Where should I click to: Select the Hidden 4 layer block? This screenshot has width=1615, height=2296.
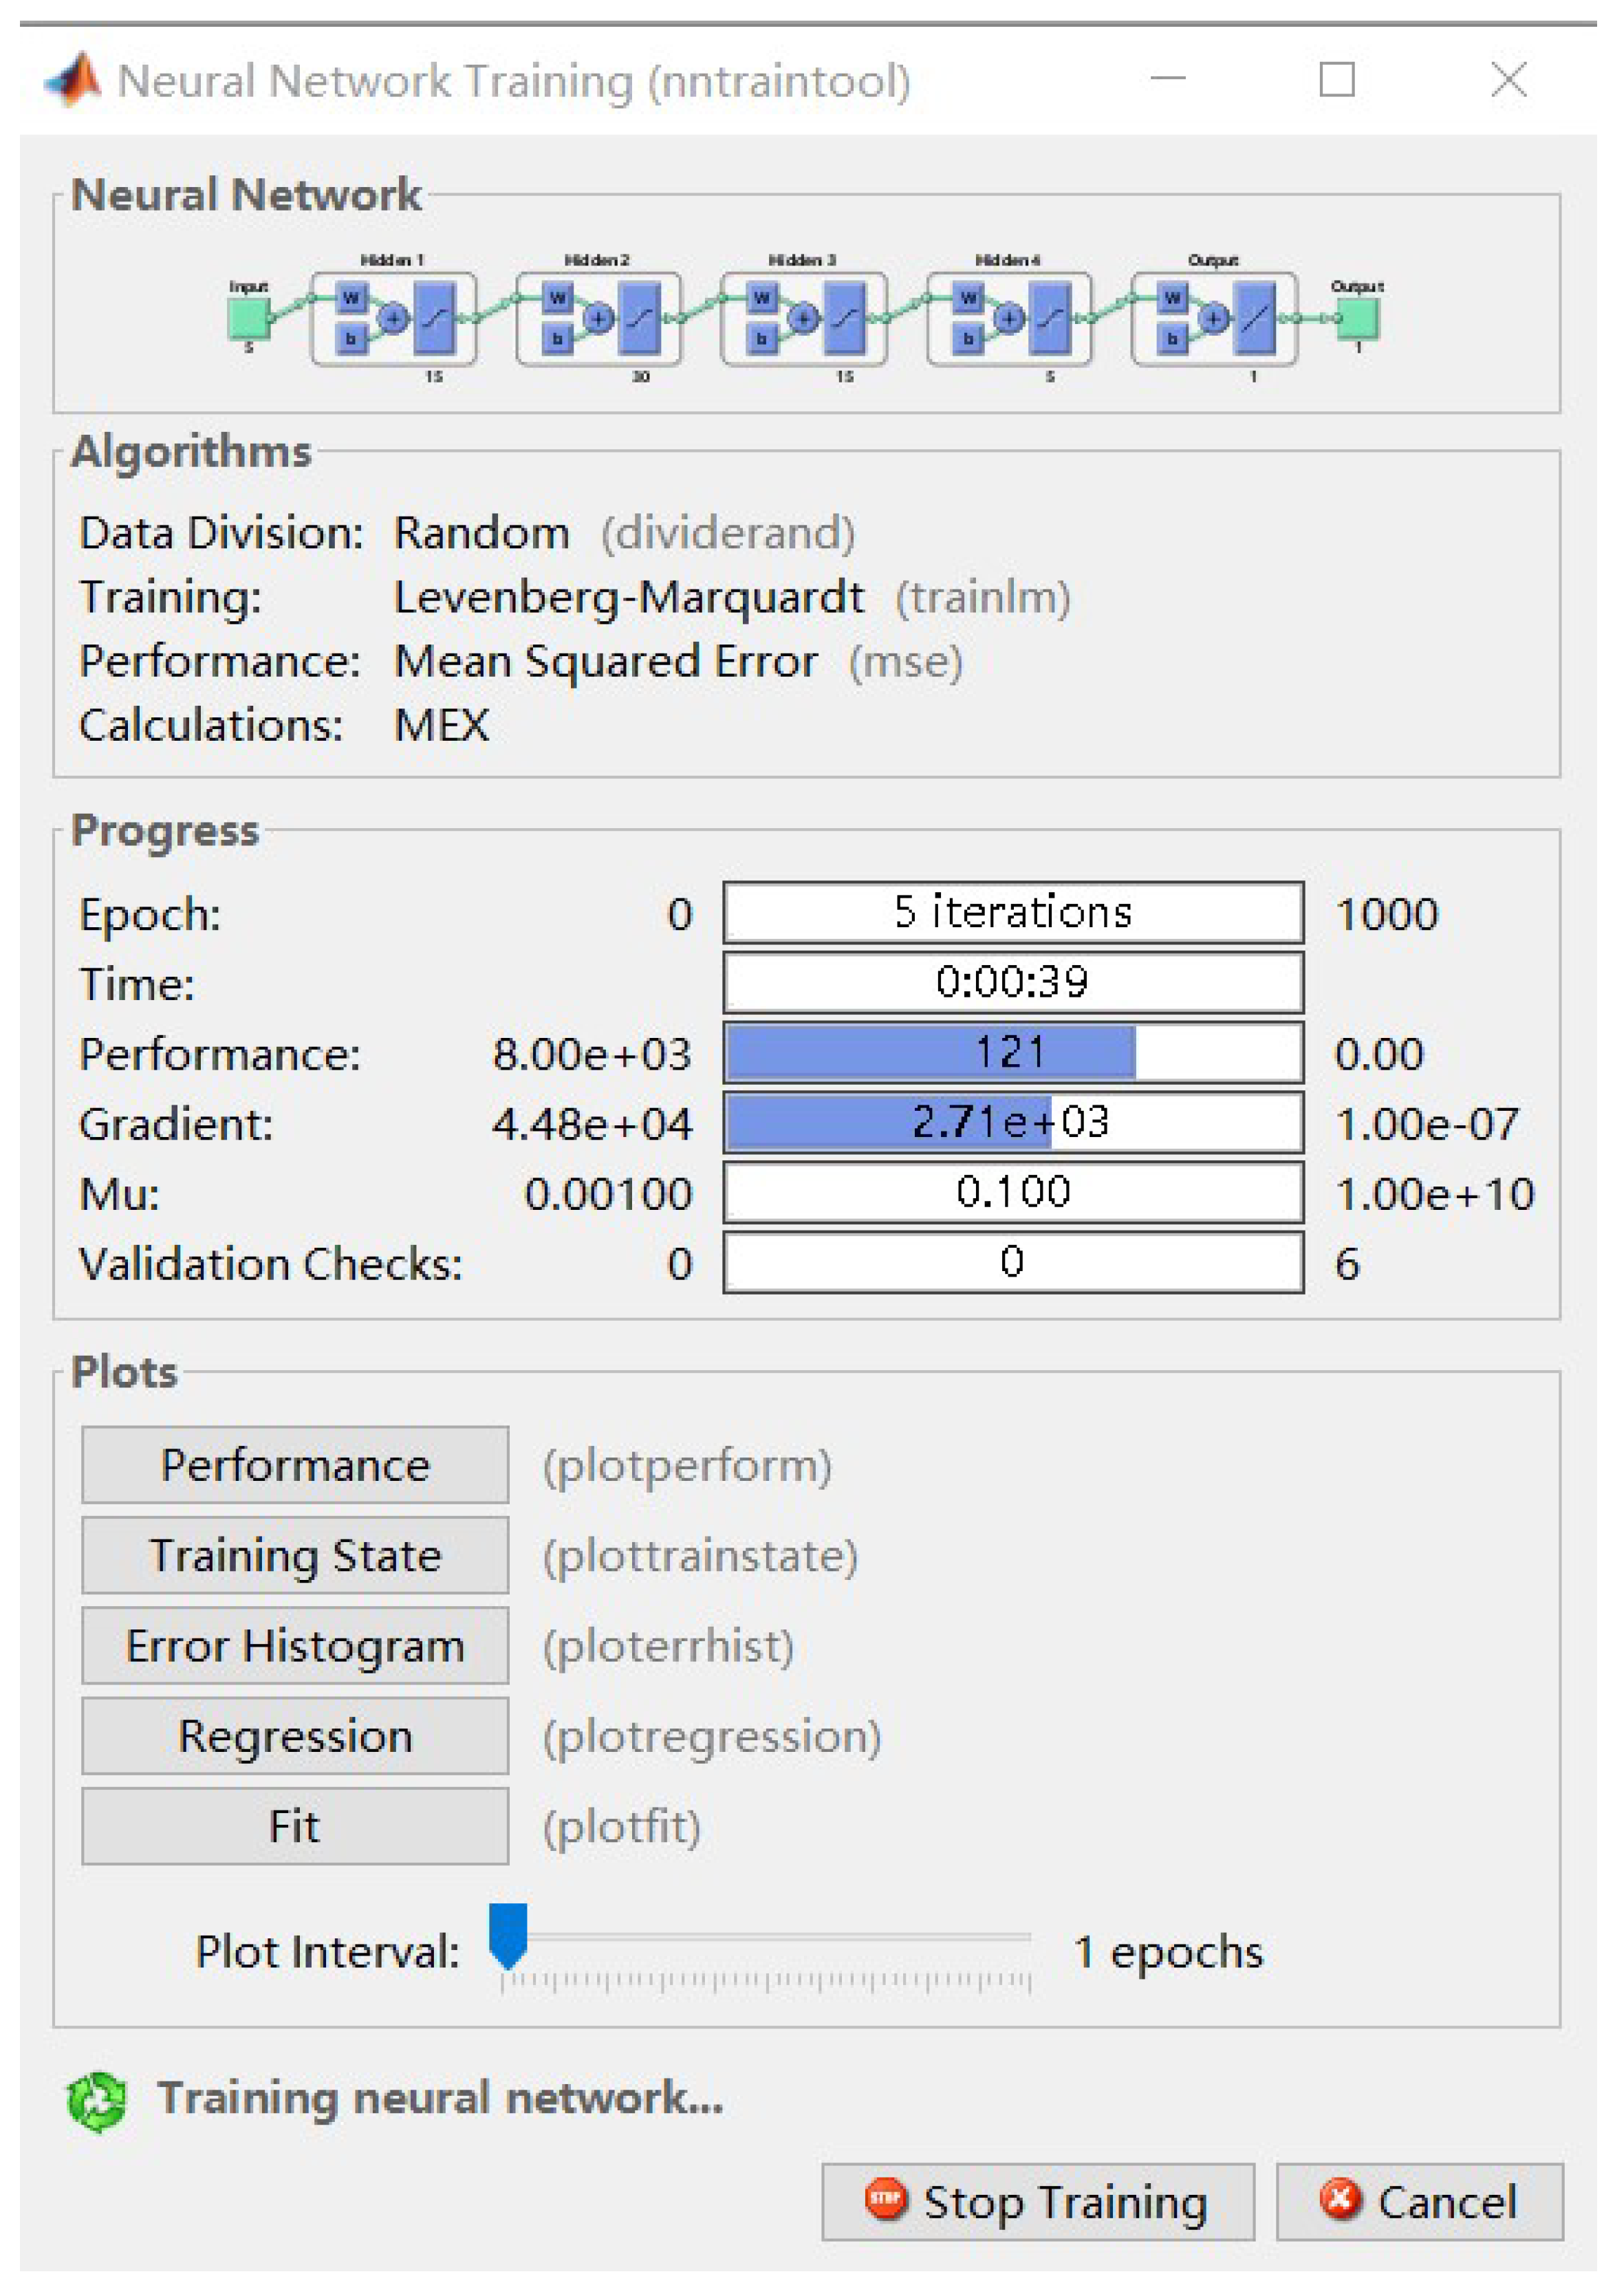click(x=1008, y=318)
